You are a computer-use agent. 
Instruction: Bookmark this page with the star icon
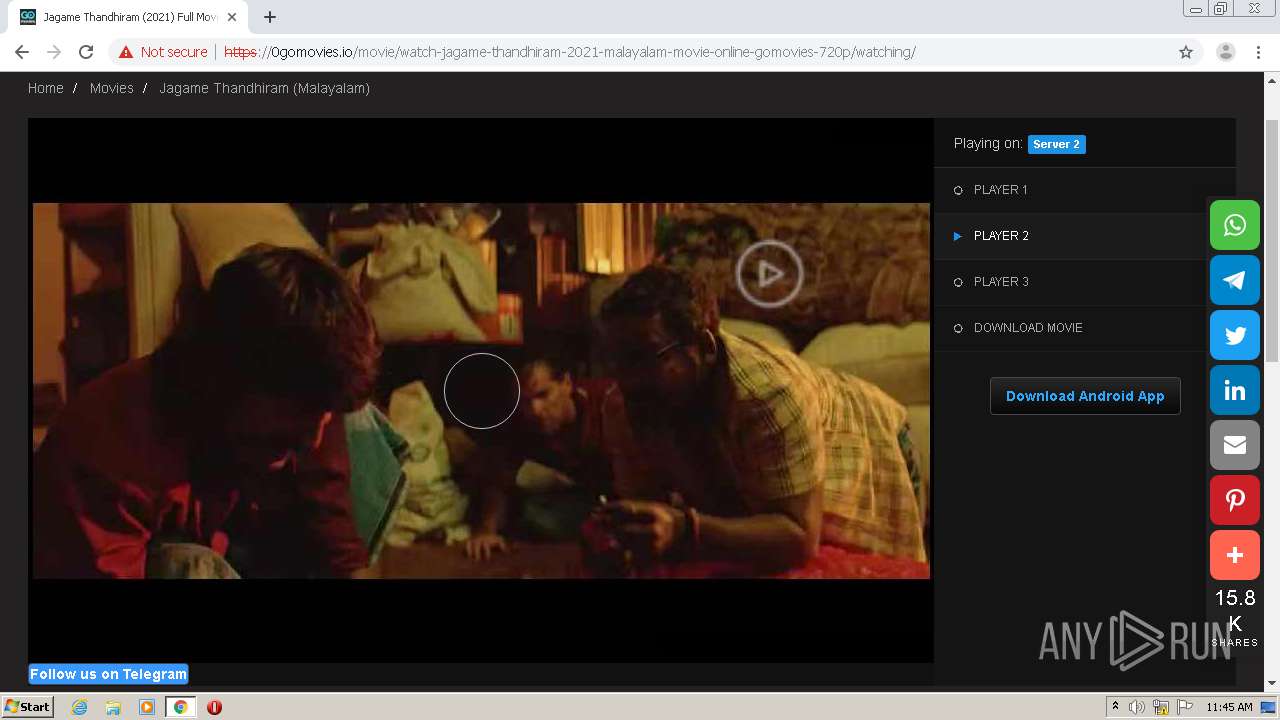coord(1186,52)
